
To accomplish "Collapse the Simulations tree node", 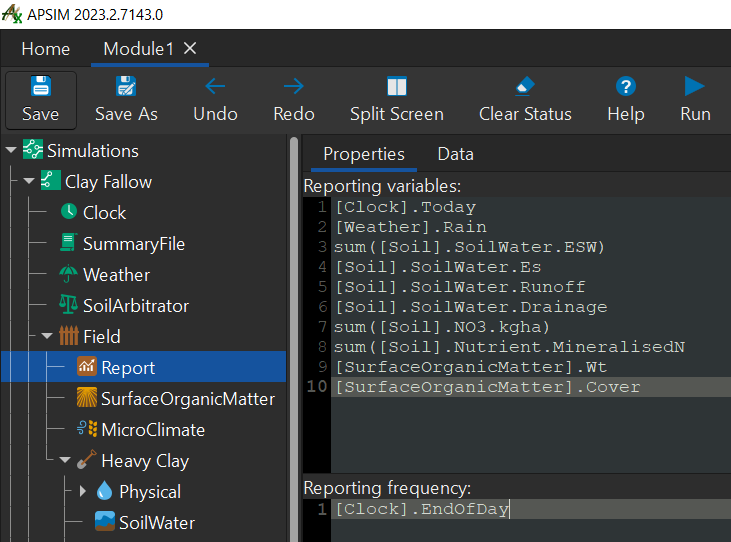I will [11, 150].
